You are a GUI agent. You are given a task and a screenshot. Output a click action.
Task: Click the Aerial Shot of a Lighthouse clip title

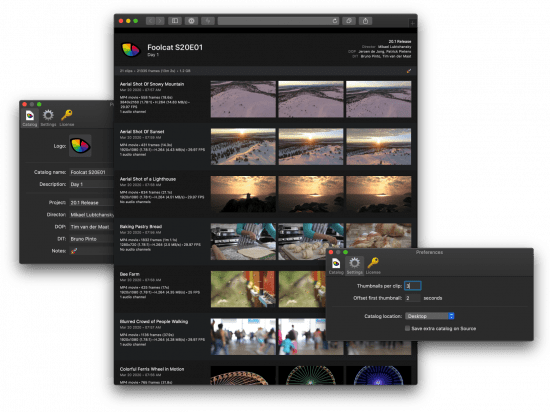tap(148, 179)
